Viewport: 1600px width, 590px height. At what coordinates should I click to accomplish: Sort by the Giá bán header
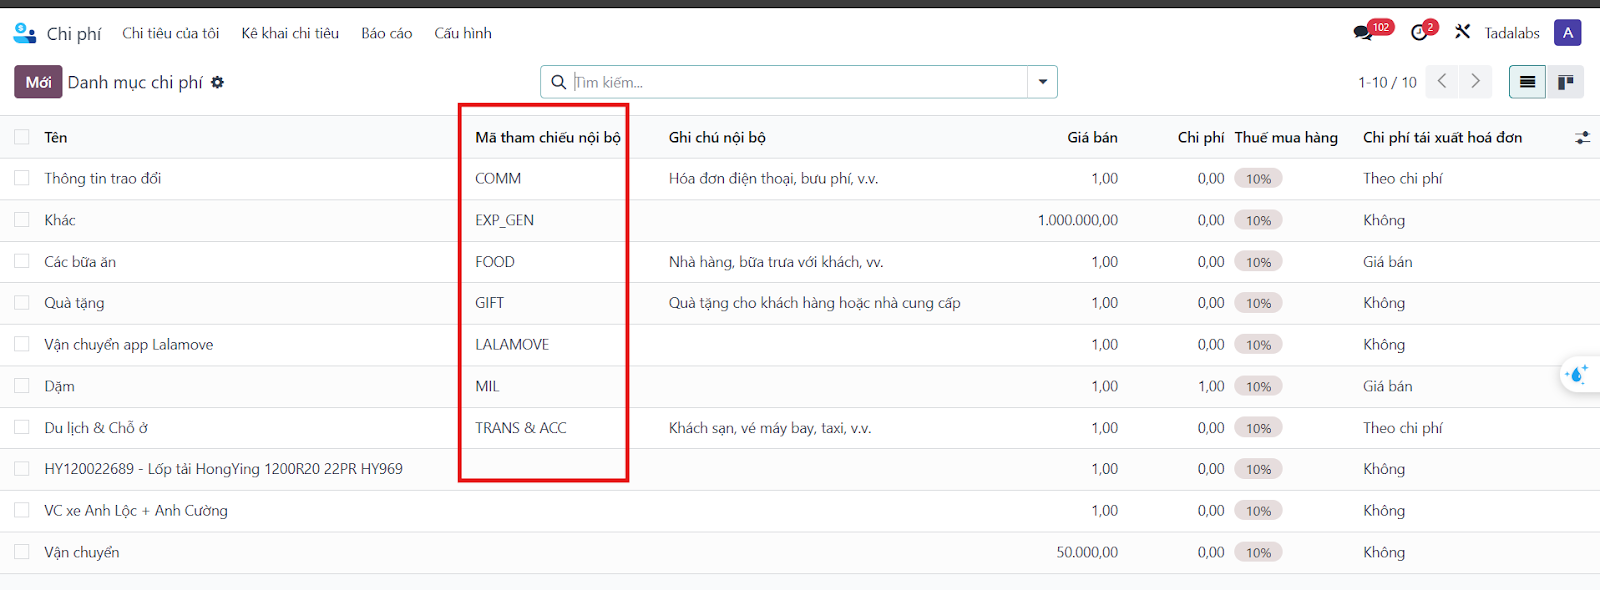point(1092,137)
